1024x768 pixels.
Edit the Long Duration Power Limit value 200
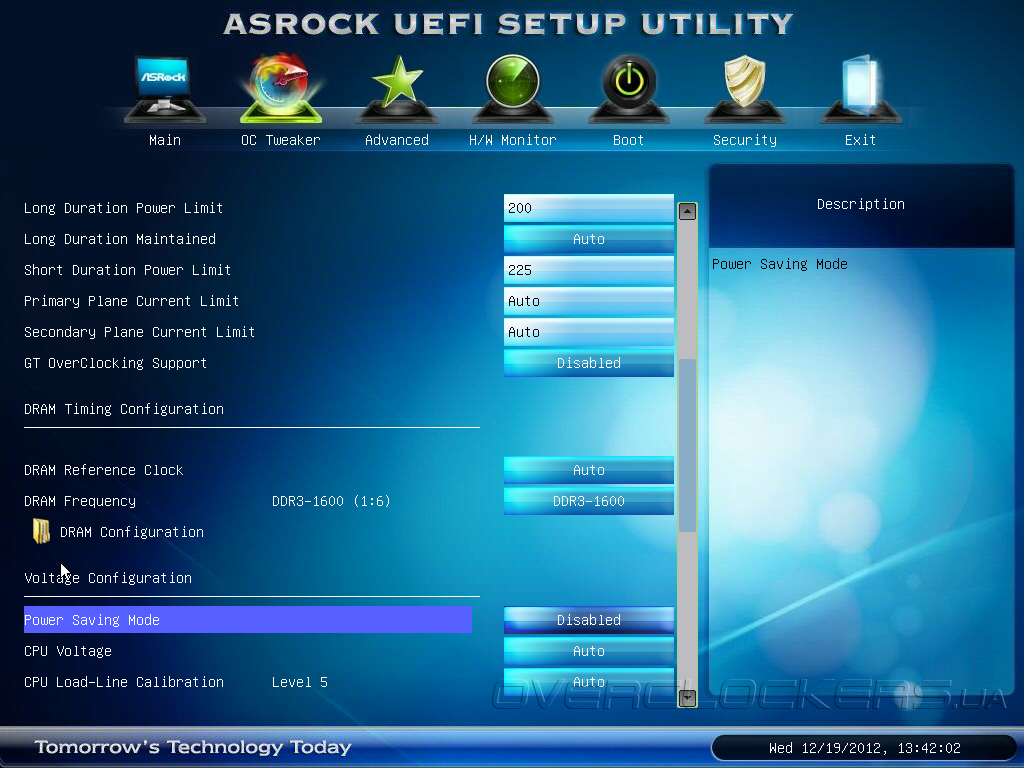[588, 208]
